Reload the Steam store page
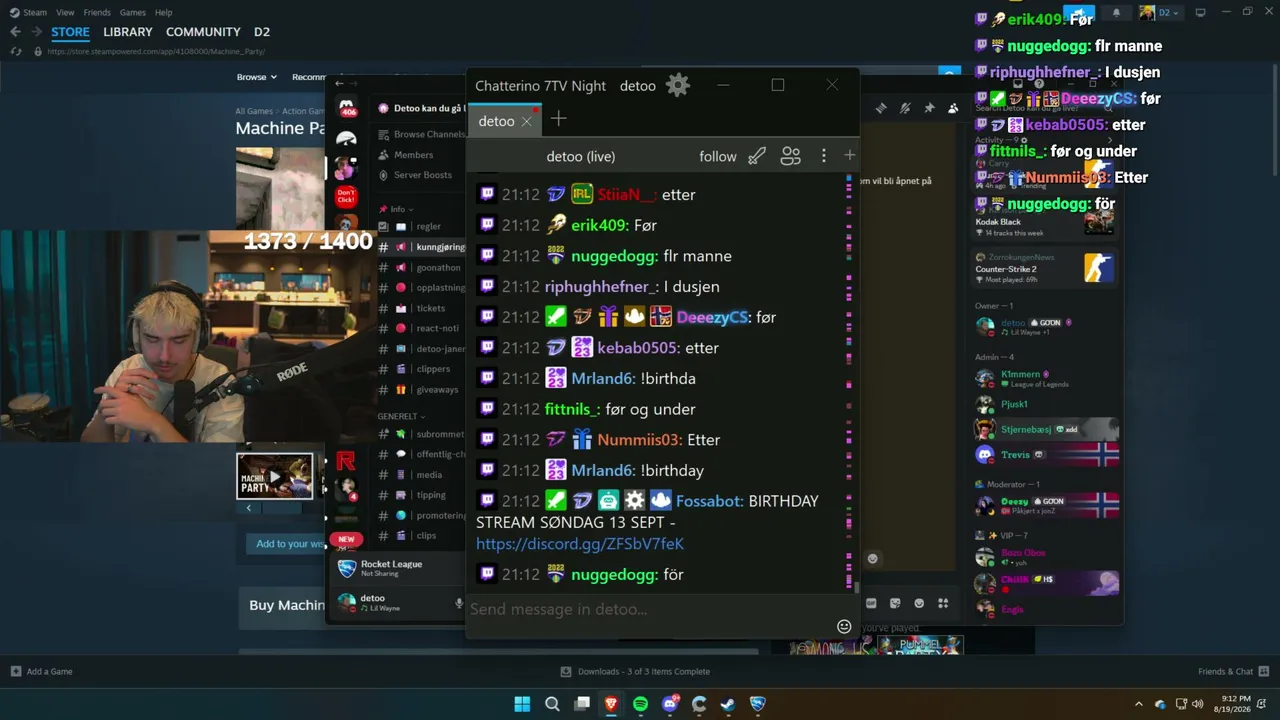Image resolution: width=1280 pixels, height=720 pixels. pyautogui.click(x=15, y=51)
